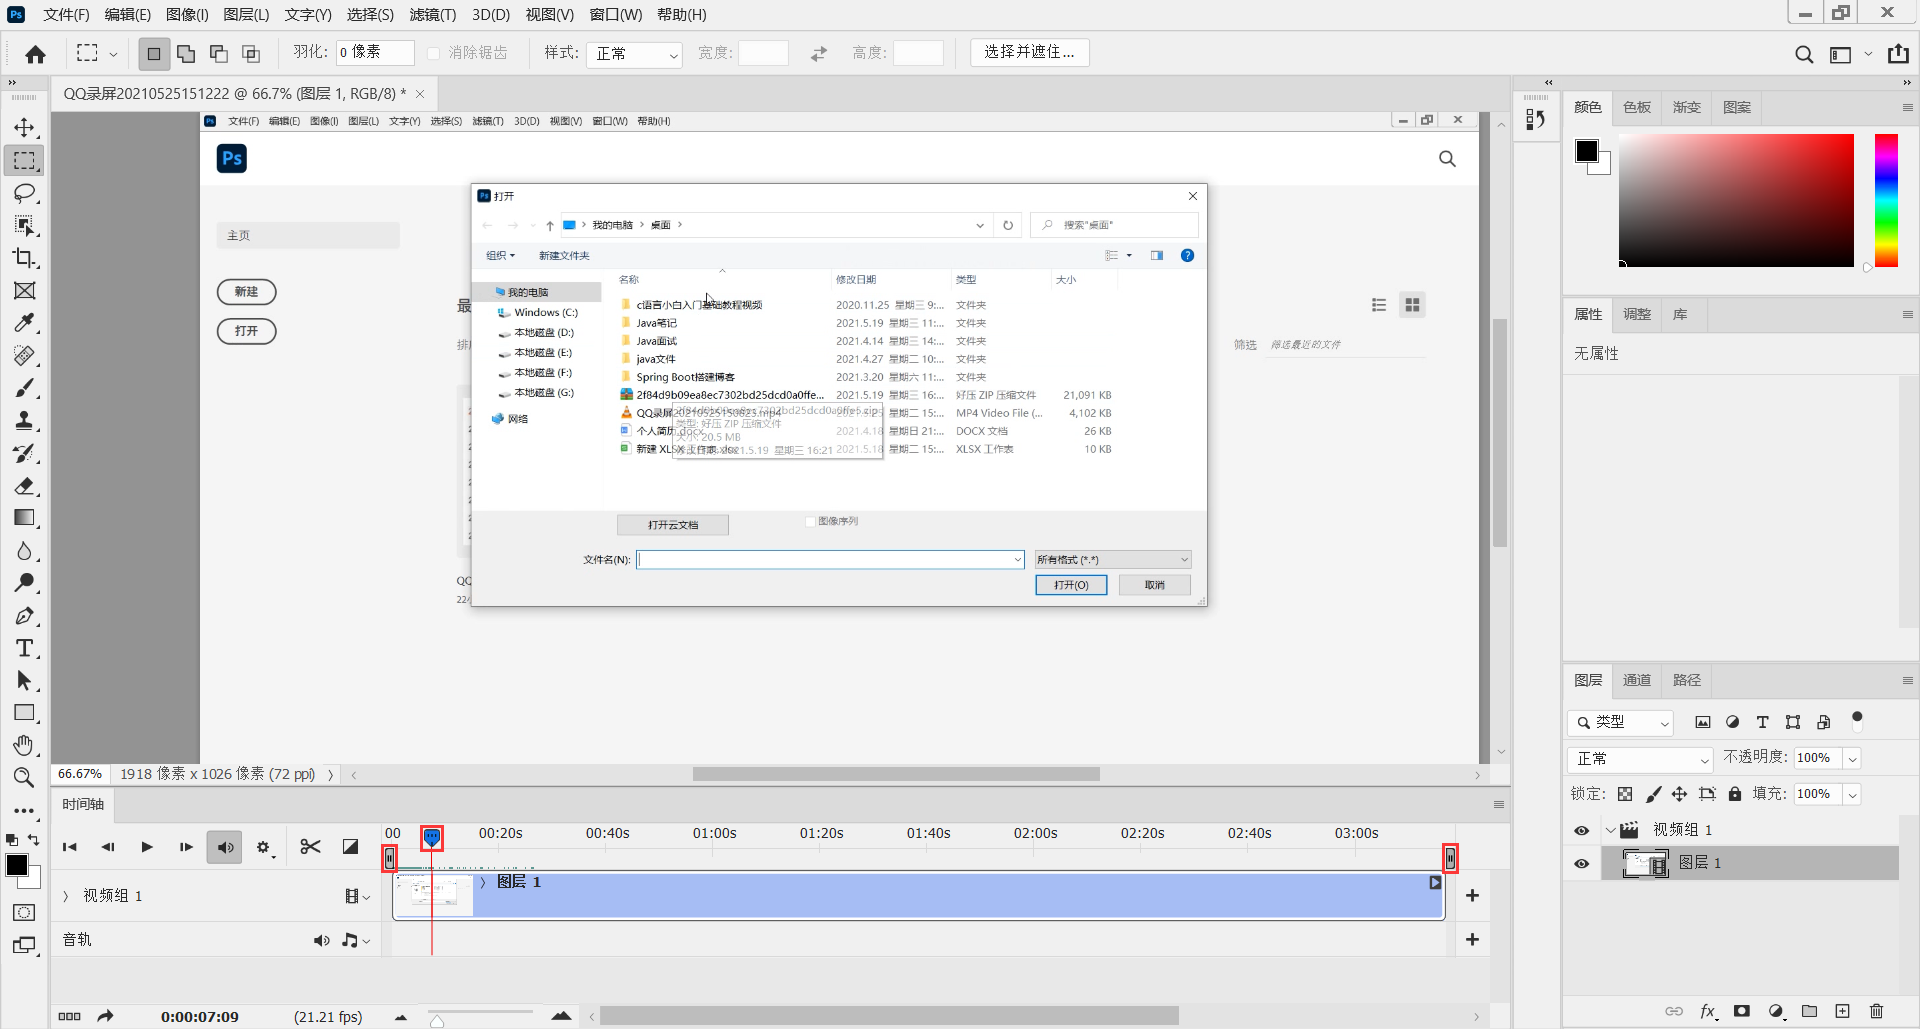This screenshot has width=1920, height=1029.
Task: Mute the 音轨 audio track
Action: 321,940
